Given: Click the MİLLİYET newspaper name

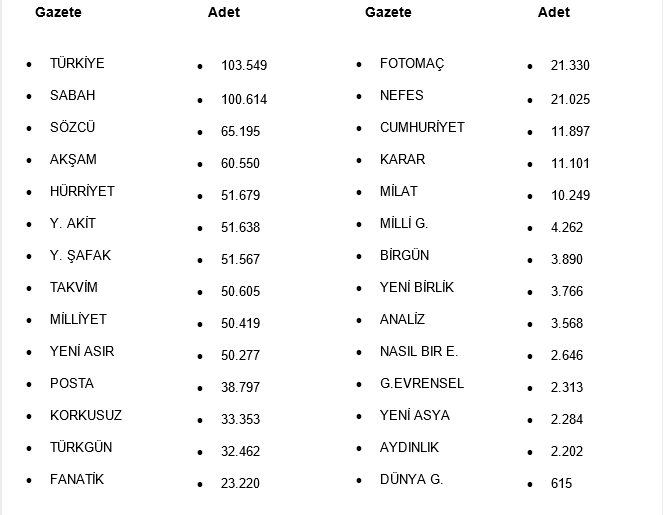Looking at the screenshot, I should tap(78, 319).
